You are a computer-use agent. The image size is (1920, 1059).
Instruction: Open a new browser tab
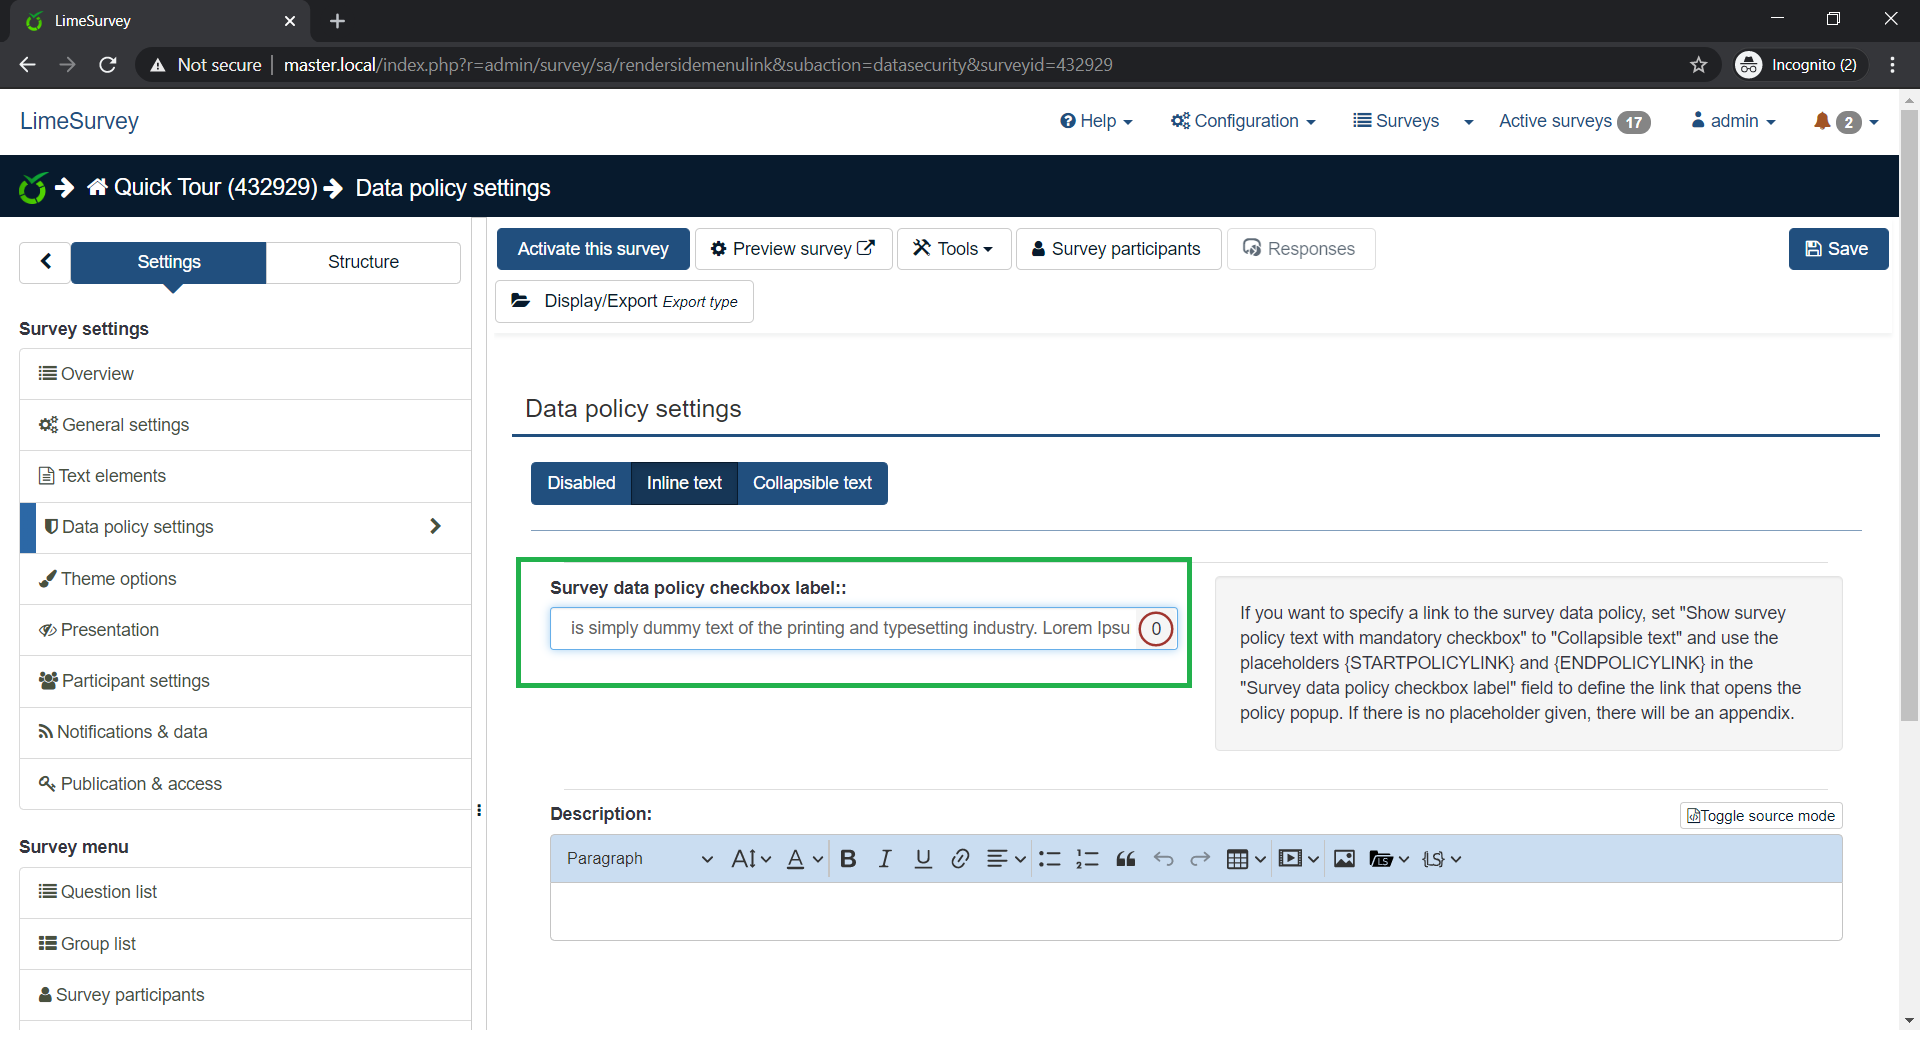pyautogui.click(x=337, y=21)
